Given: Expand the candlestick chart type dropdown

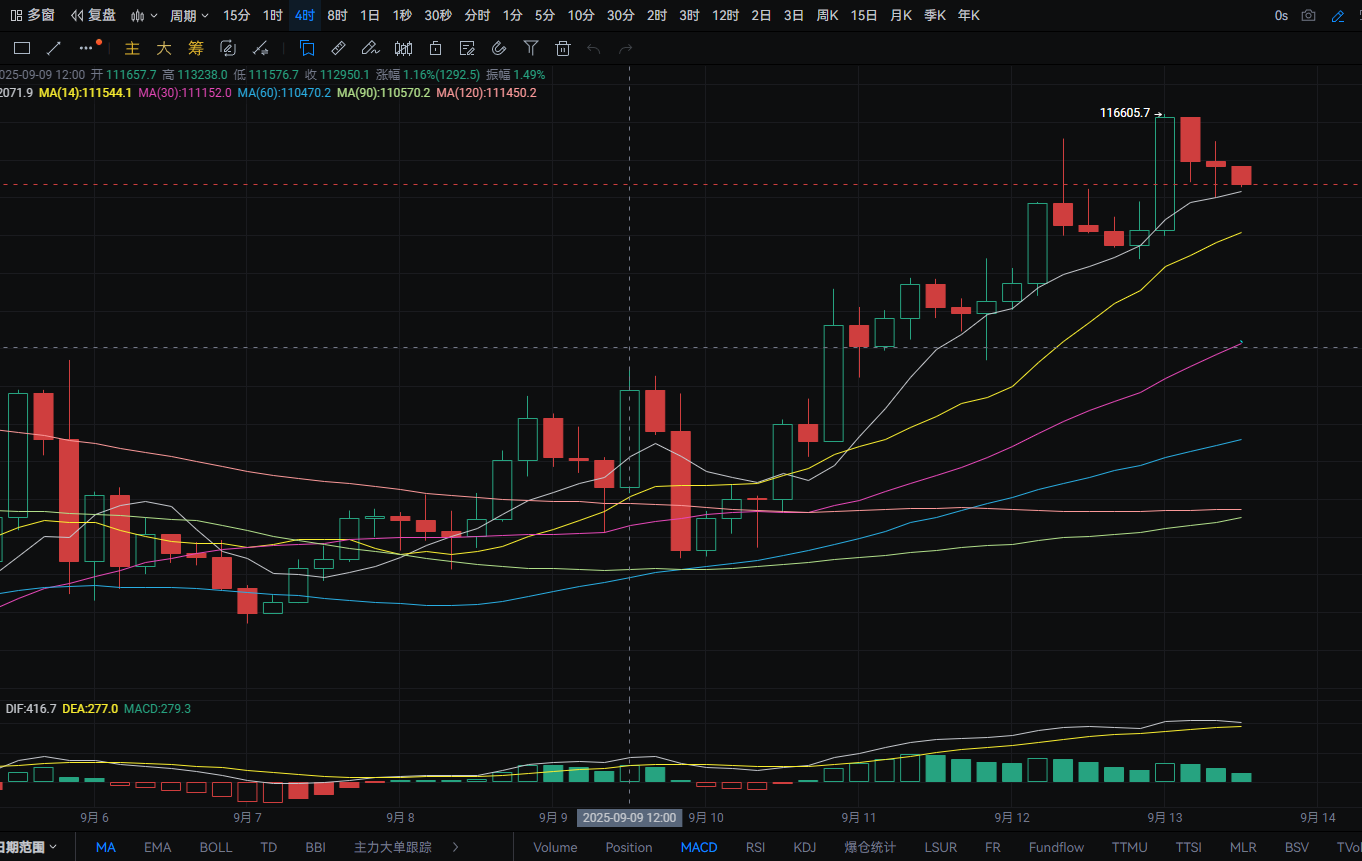Looking at the screenshot, I should point(144,15).
